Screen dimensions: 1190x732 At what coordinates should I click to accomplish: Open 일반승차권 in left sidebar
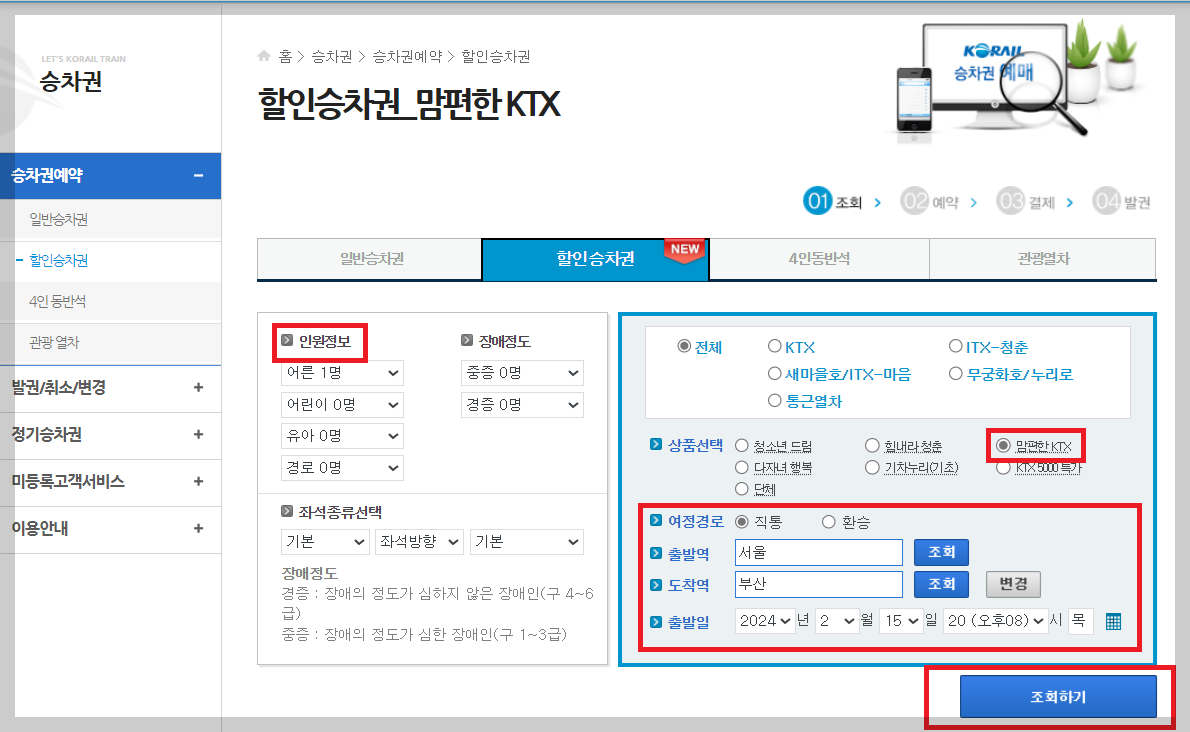tap(58, 219)
